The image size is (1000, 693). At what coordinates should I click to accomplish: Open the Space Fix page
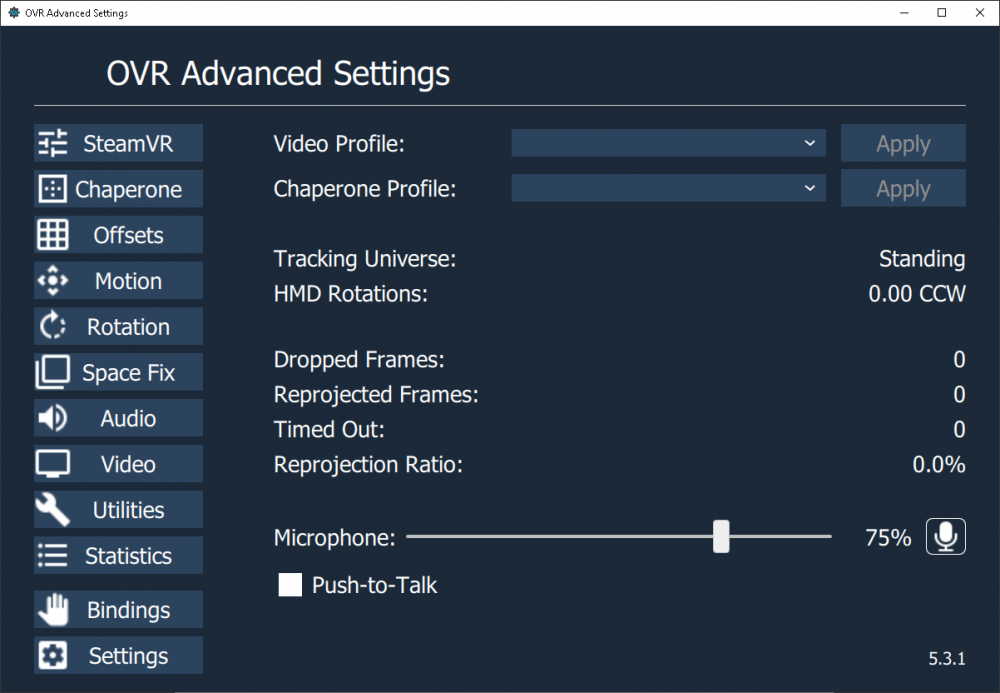tap(119, 373)
